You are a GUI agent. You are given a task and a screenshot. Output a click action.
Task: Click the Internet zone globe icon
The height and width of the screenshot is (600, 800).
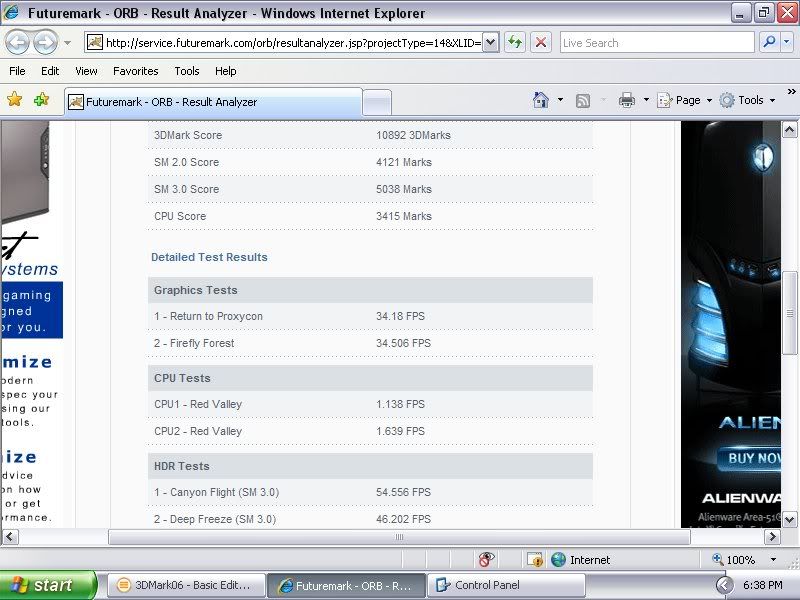(x=559, y=560)
